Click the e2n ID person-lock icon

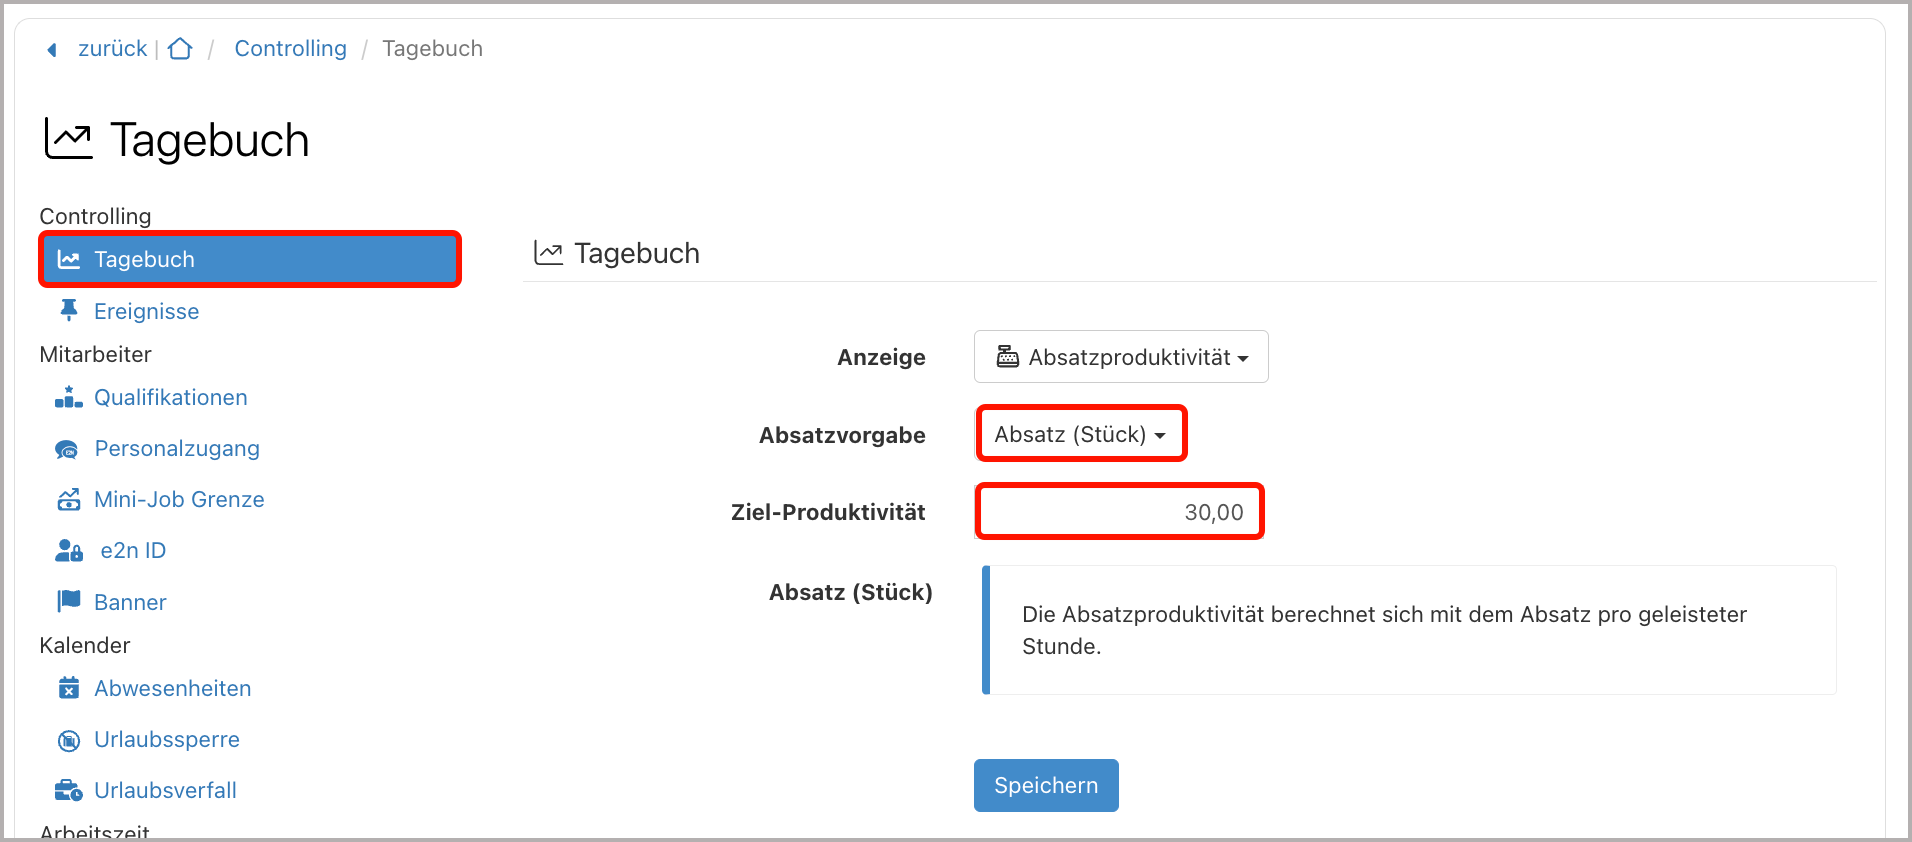coord(68,550)
